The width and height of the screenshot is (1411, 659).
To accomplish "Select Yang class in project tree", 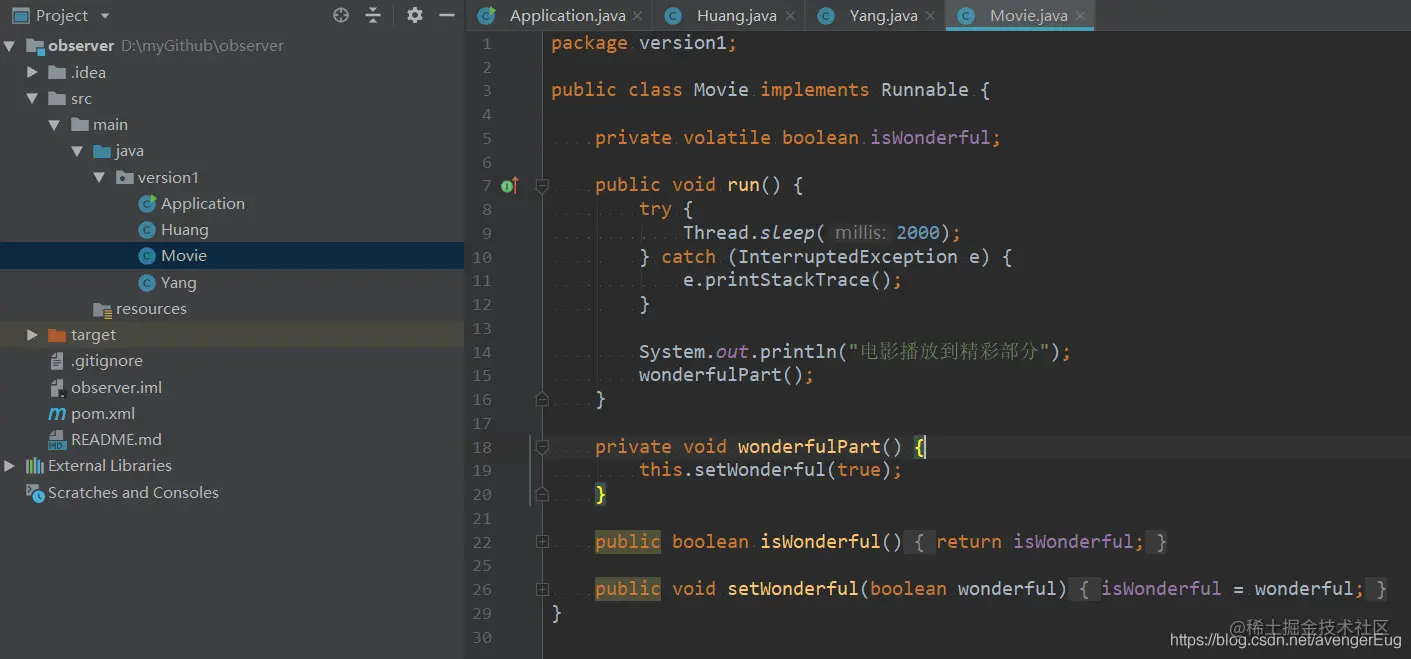I will tap(178, 282).
